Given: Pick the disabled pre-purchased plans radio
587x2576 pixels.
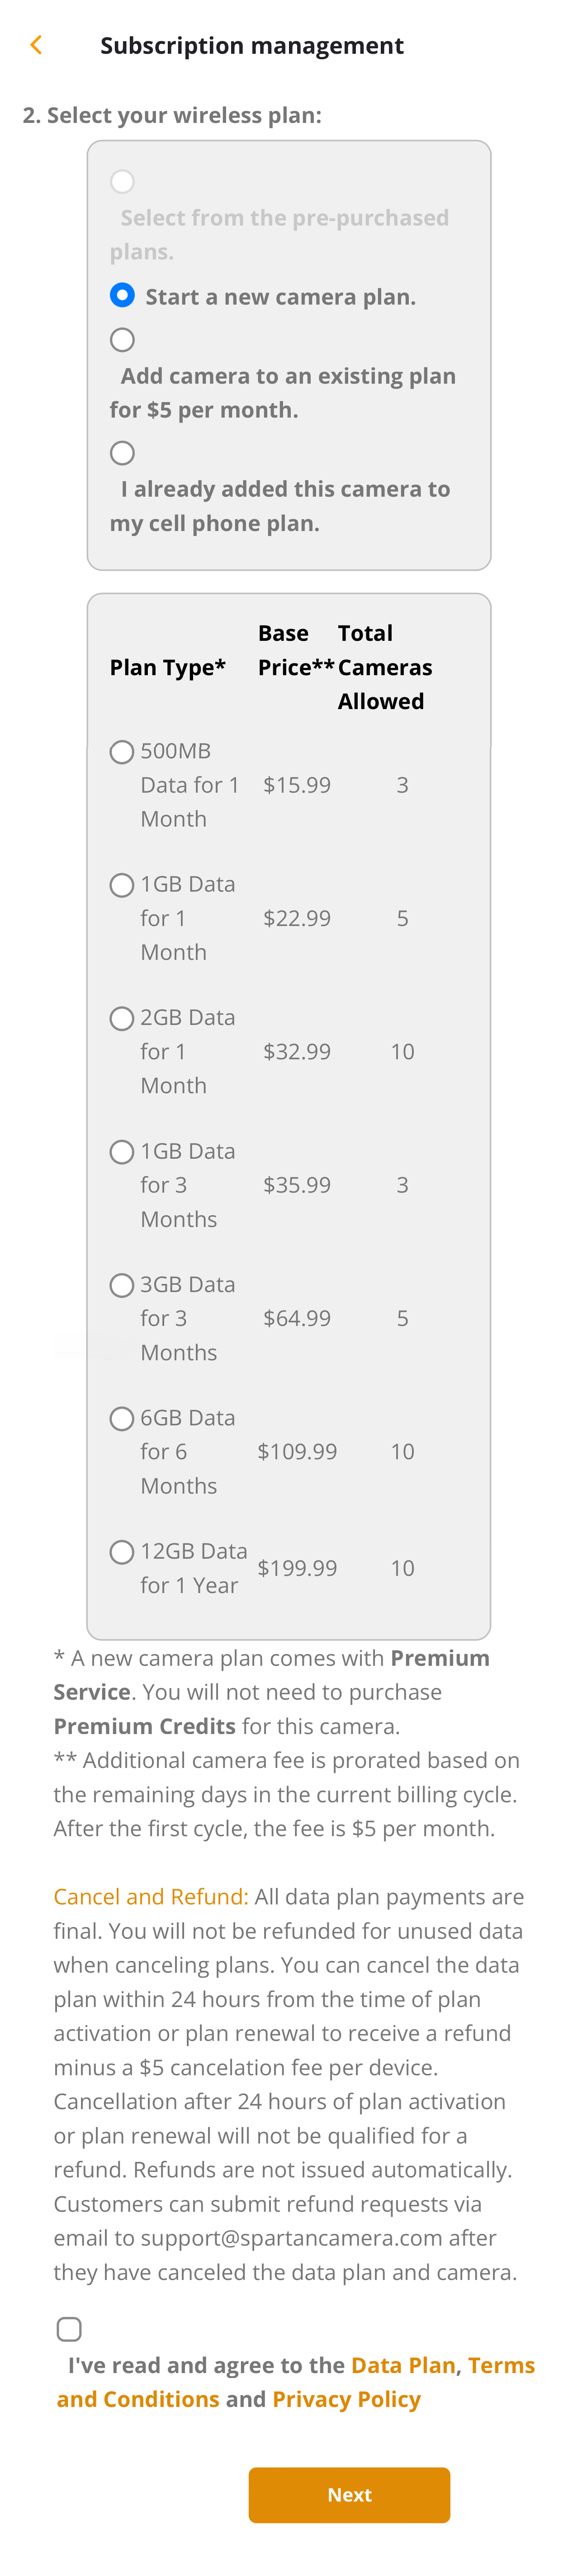Looking at the screenshot, I should click(x=122, y=181).
